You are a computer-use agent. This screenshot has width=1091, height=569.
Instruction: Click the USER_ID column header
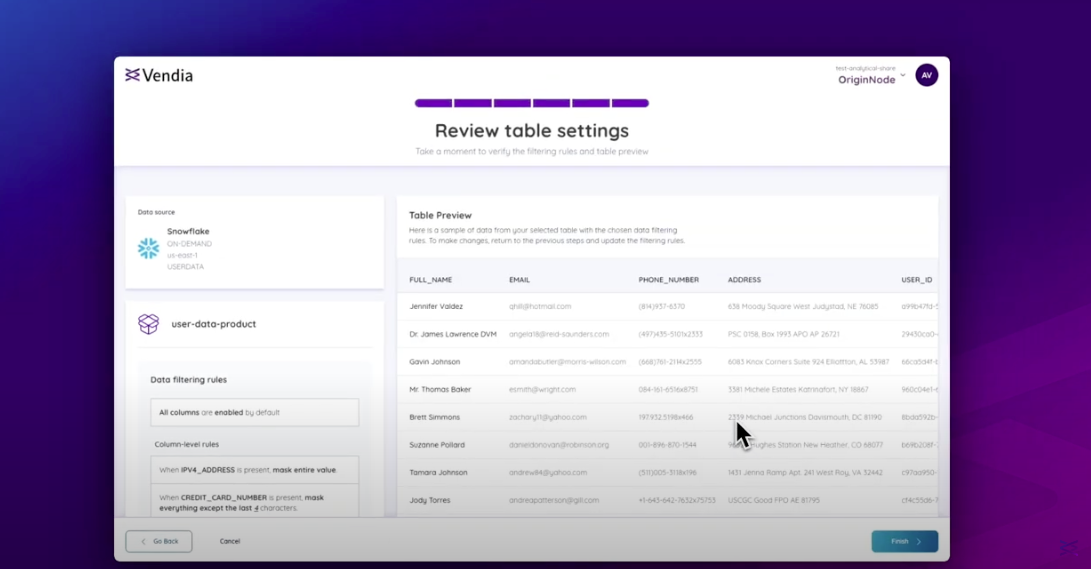click(x=916, y=280)
